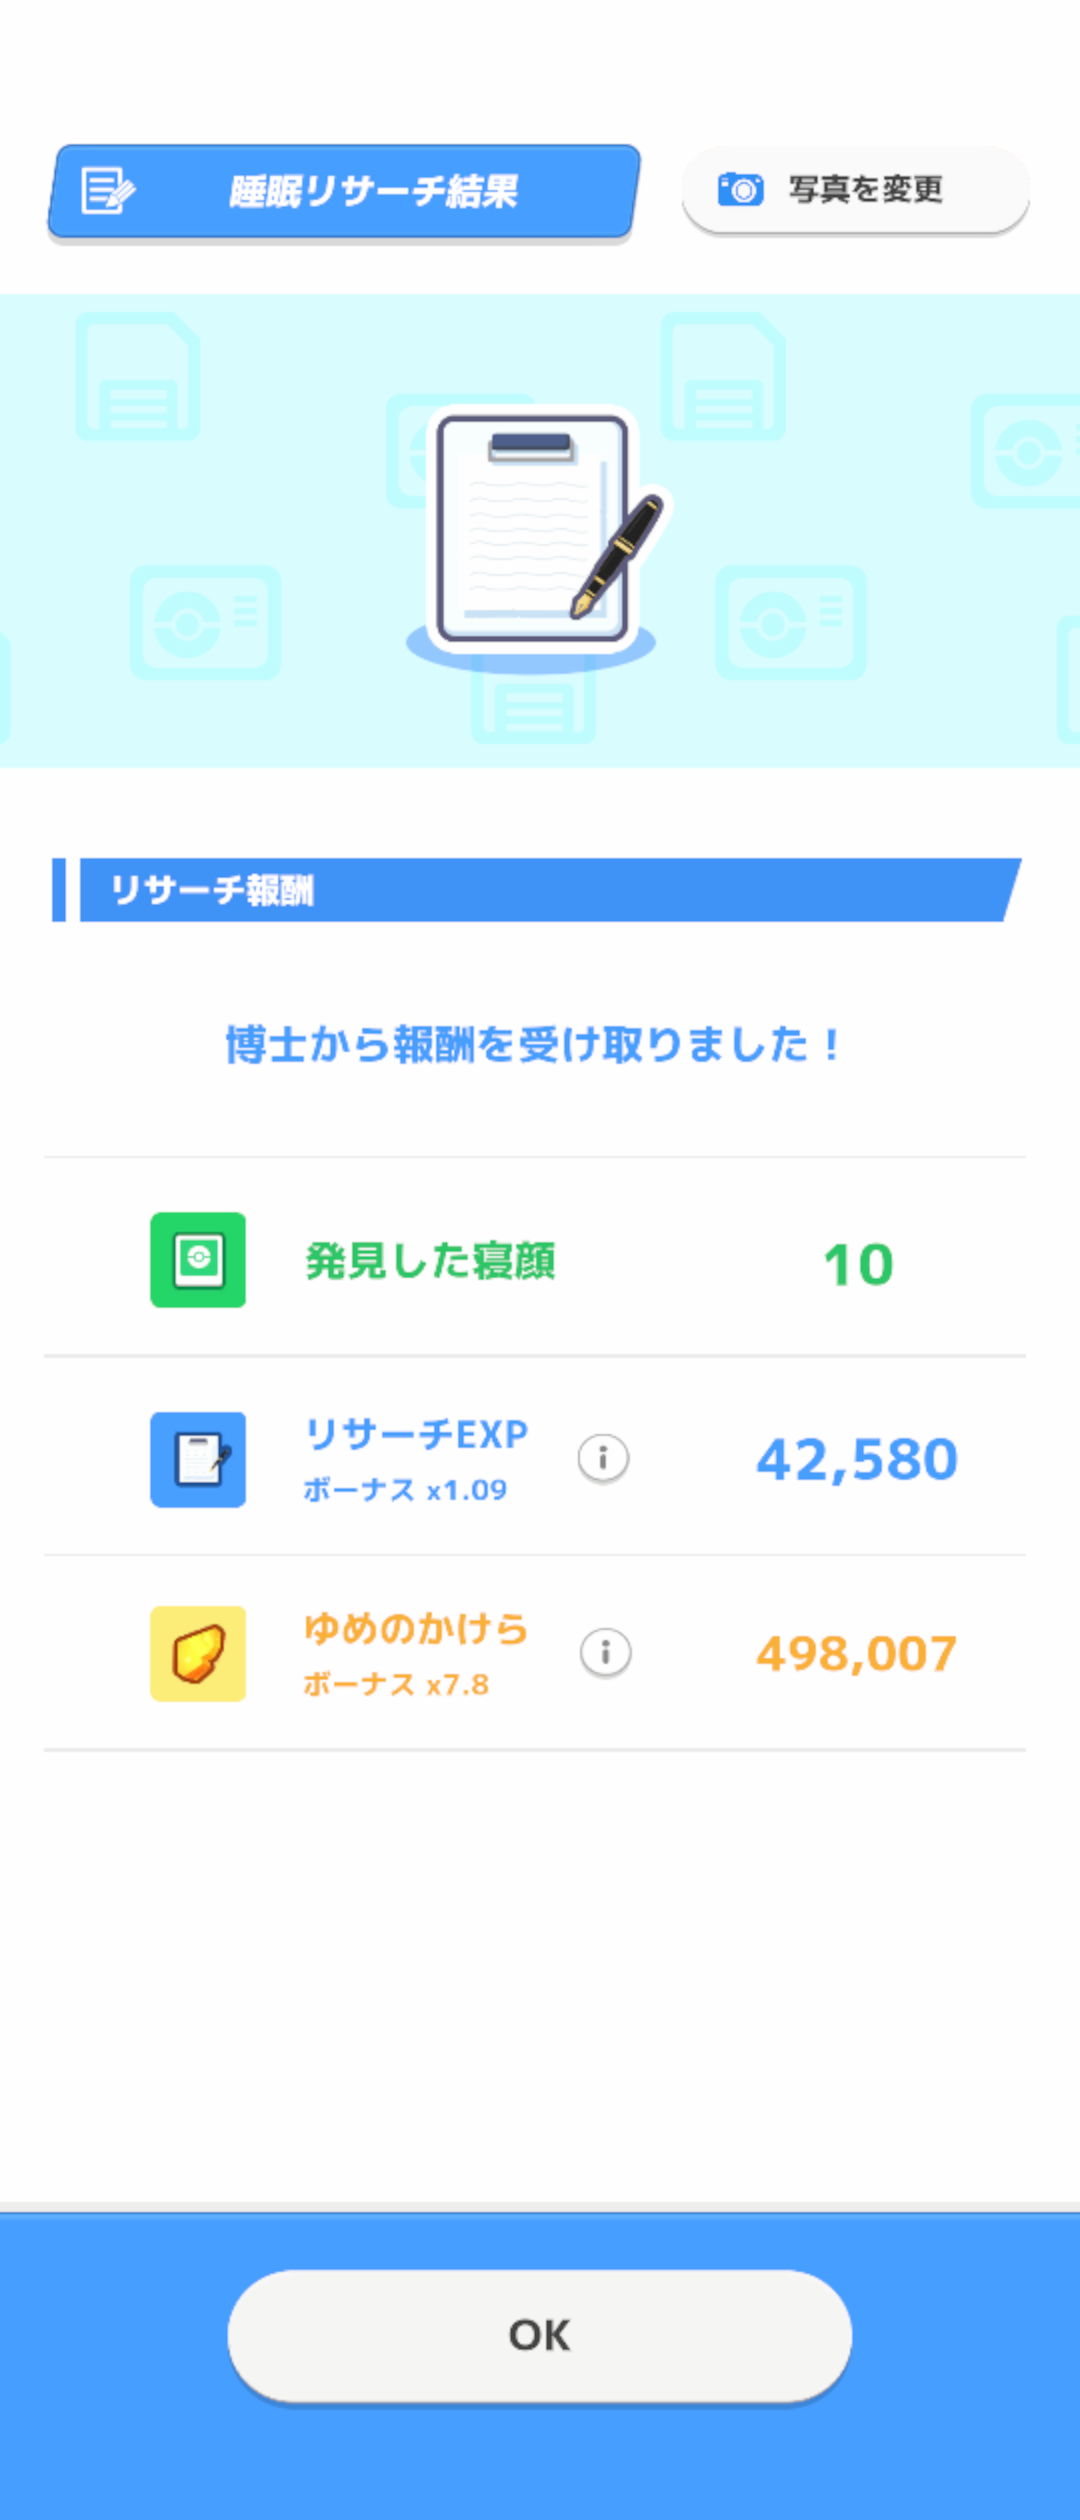1080x2520 pixels.
Task: Select the 睡眠リサーチ結果 header tab
Action: point(371,191)
